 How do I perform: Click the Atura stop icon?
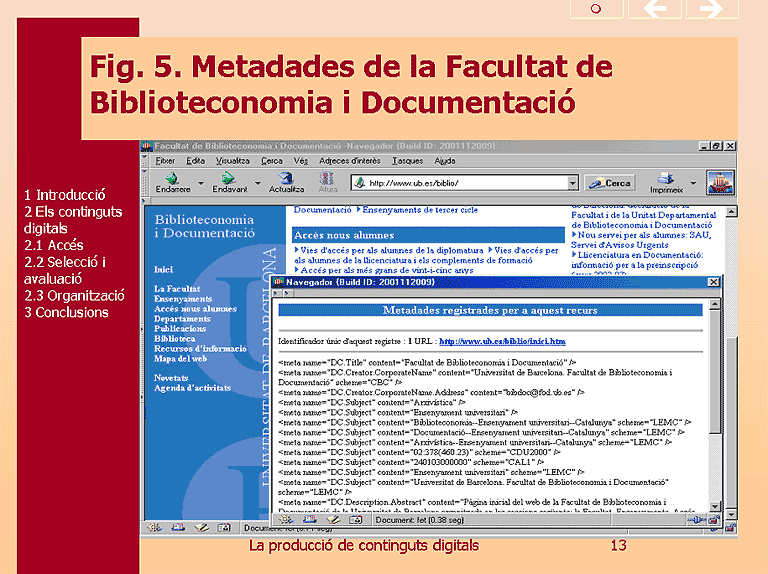point(328,182)
